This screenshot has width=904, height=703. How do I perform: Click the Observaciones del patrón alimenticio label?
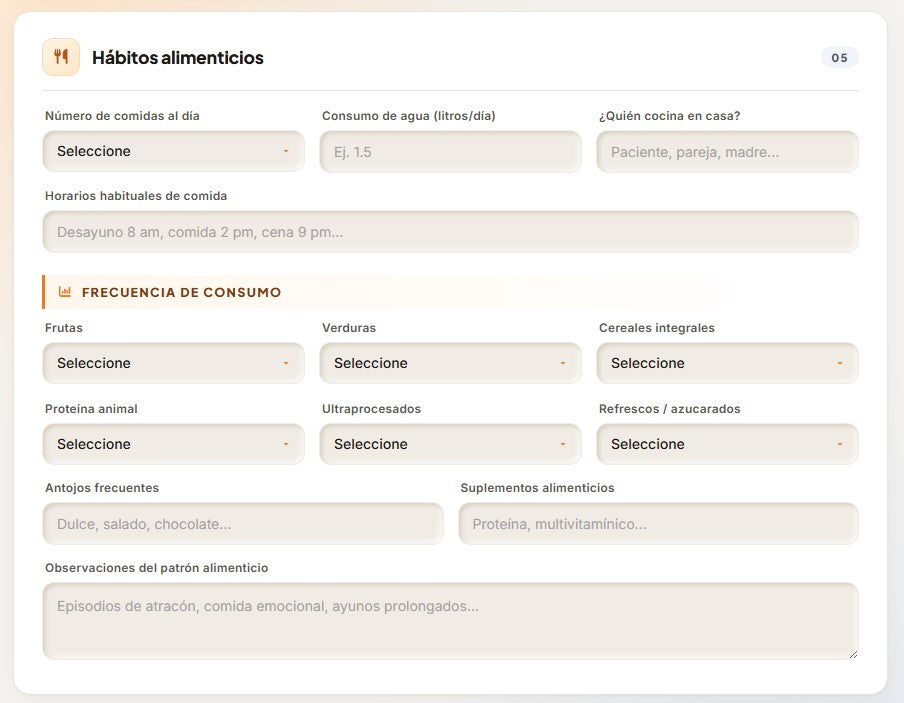tap(157, 567)
